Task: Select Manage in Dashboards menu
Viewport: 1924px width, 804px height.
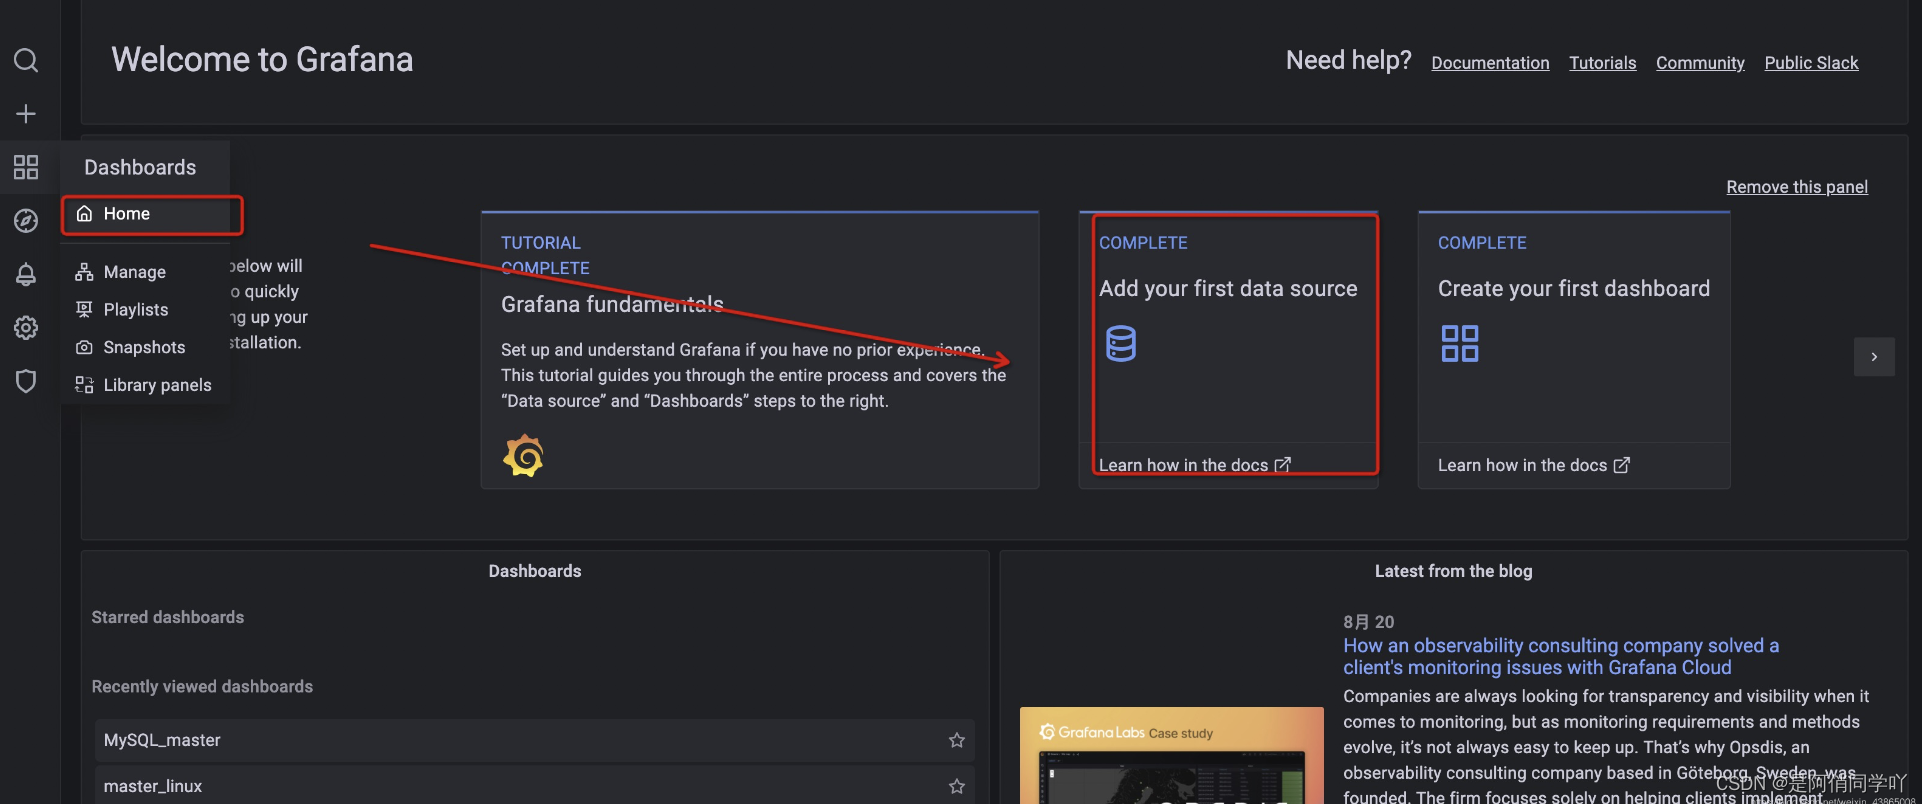Action: coord(146,272)
